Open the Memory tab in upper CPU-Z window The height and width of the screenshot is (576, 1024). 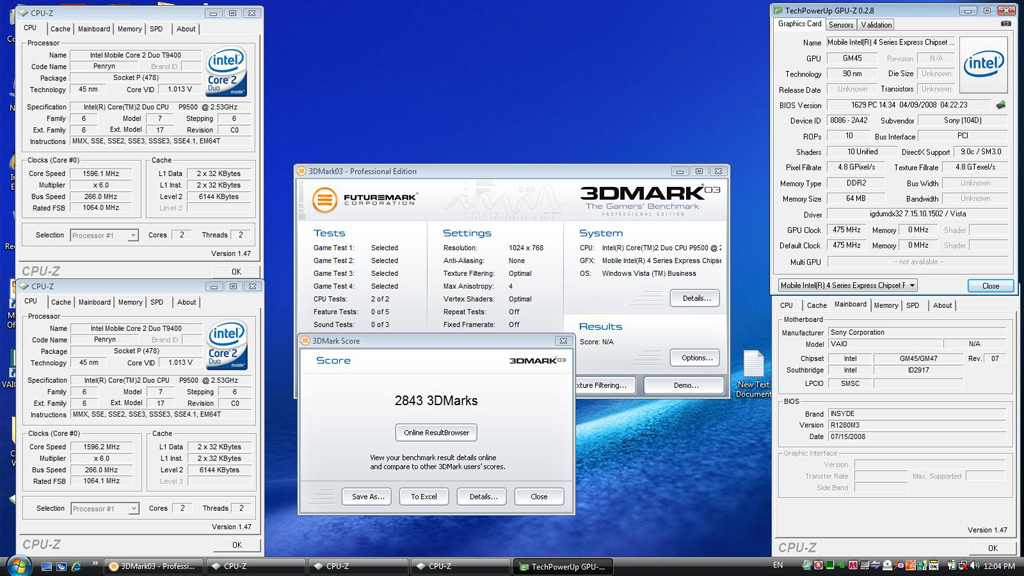coord(129,29)
